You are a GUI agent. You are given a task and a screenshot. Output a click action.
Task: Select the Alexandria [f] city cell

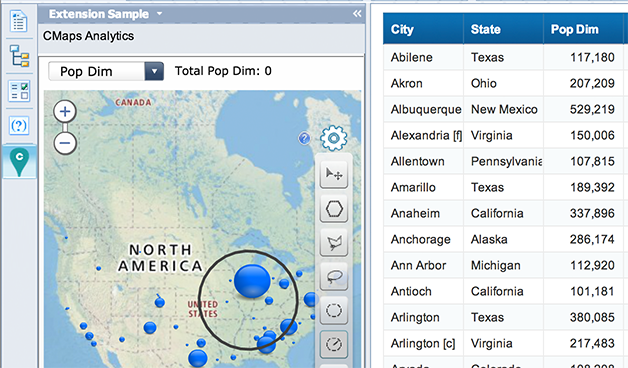423,135
